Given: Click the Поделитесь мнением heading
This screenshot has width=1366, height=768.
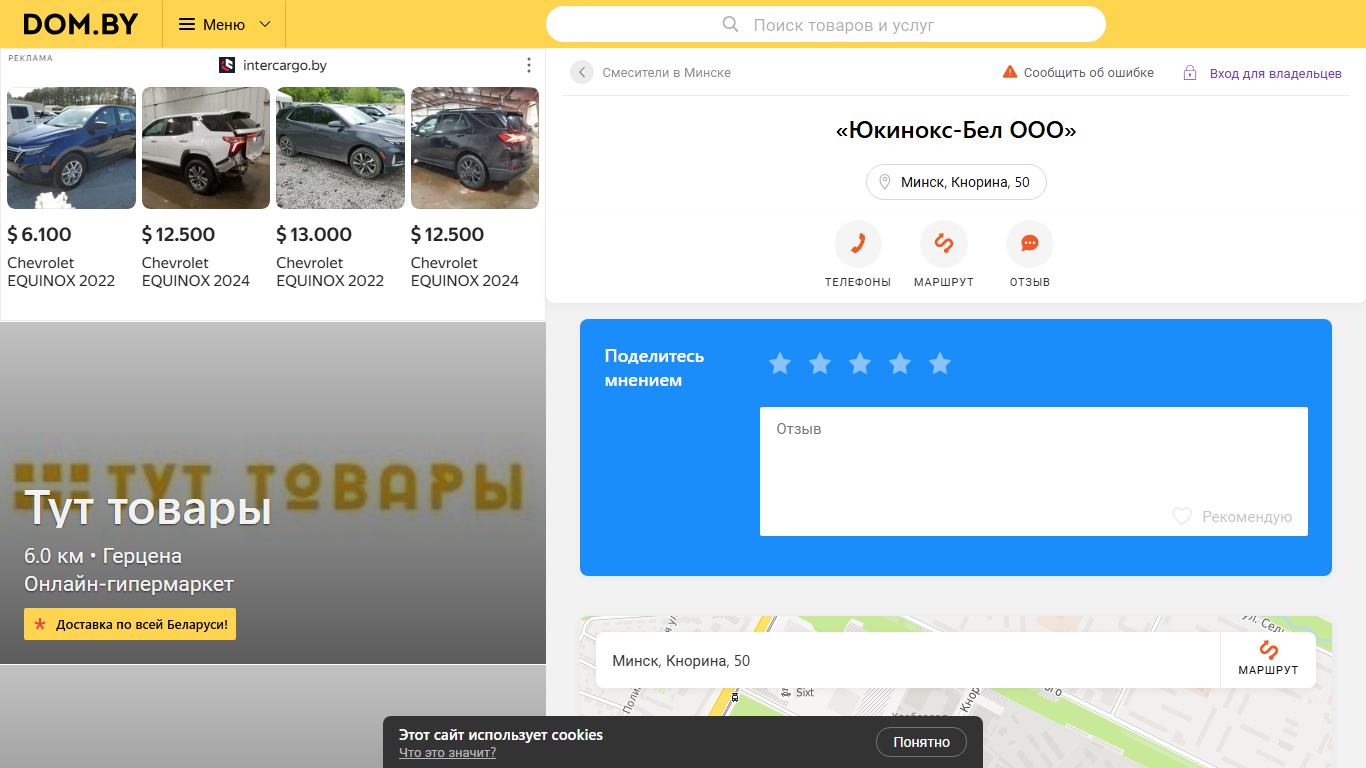Looking at the screenshot, I should (655, 368).
